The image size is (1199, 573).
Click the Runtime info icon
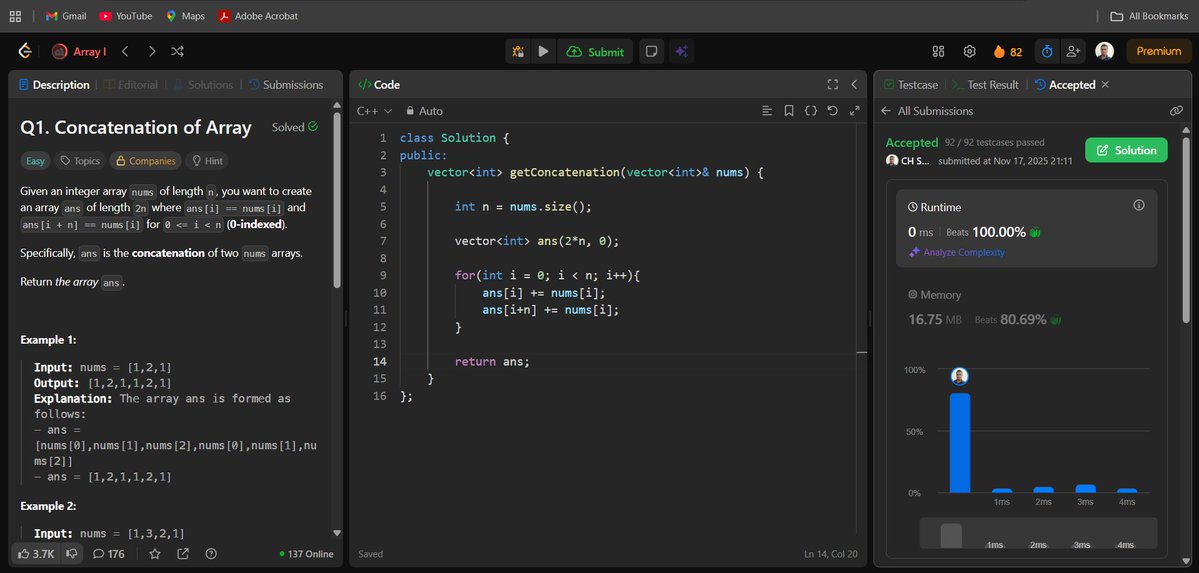pyautogui.click(x=1139, y=205)
